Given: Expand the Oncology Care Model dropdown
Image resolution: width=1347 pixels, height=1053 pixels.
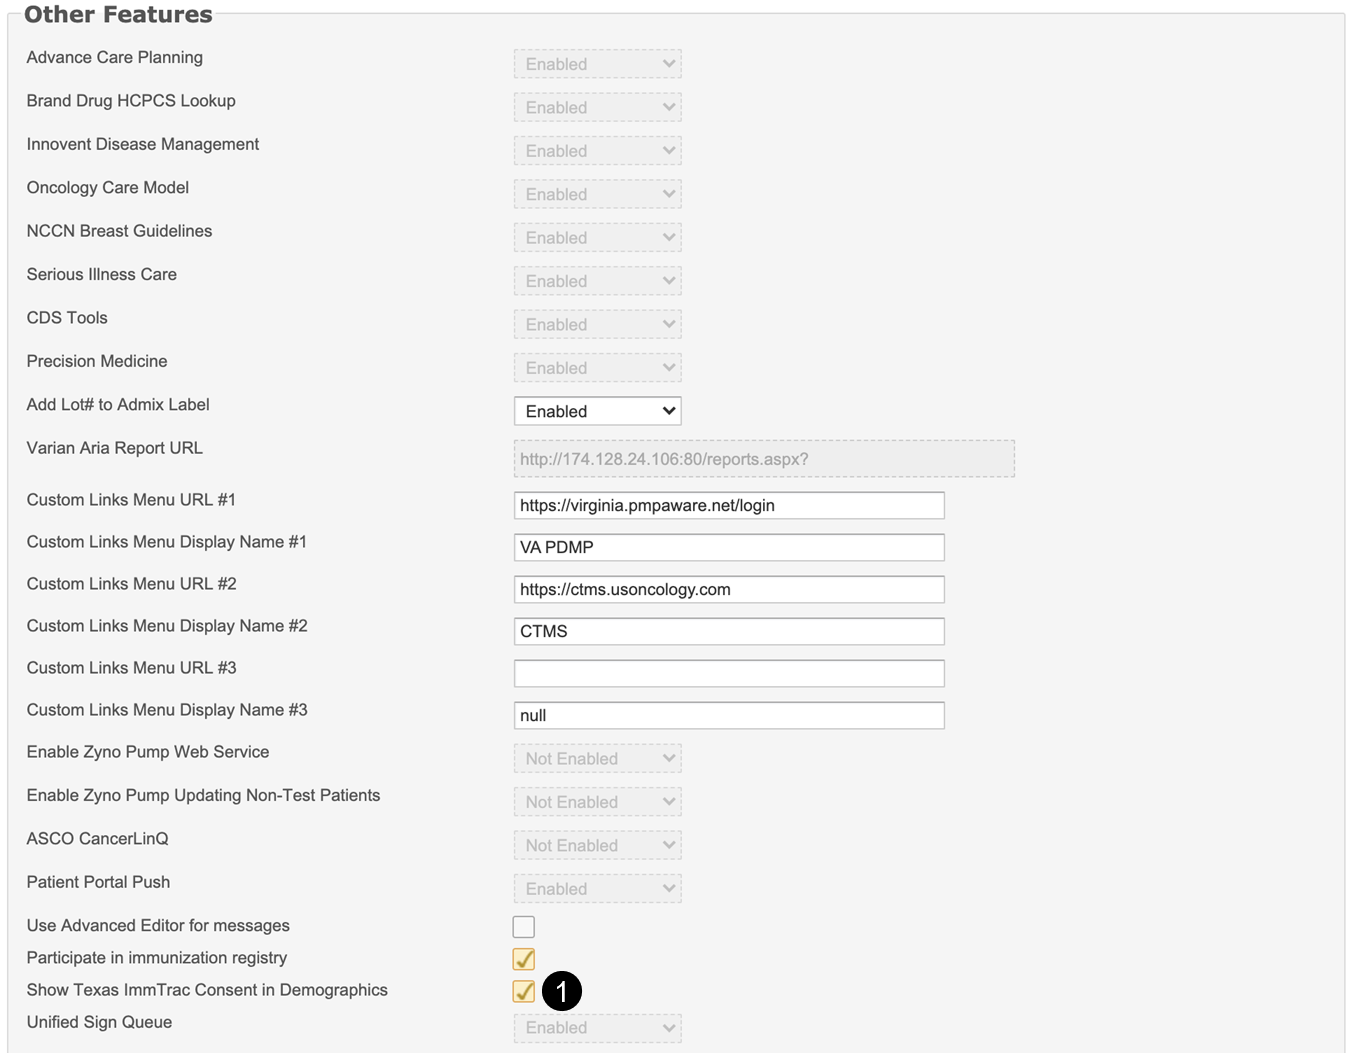Looking at the screenshot, I should pos(597,194).
